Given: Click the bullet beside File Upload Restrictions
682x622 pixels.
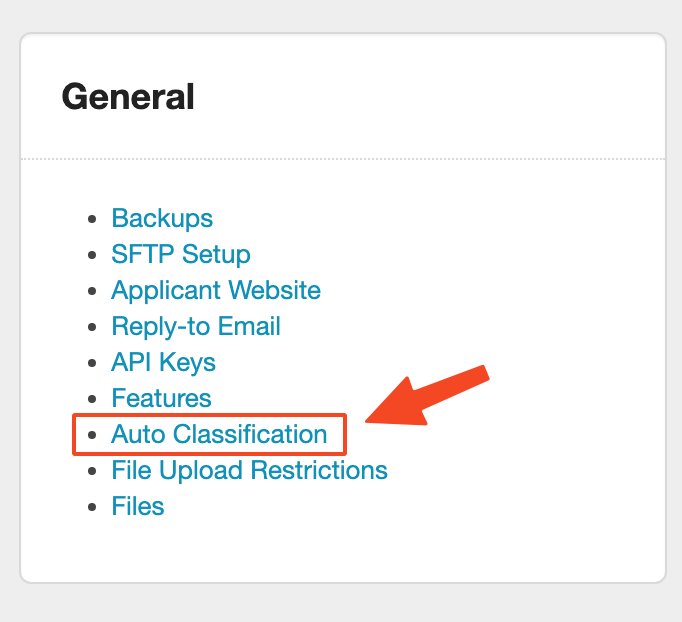Looking at the screenshot, I should click(94, 471).
